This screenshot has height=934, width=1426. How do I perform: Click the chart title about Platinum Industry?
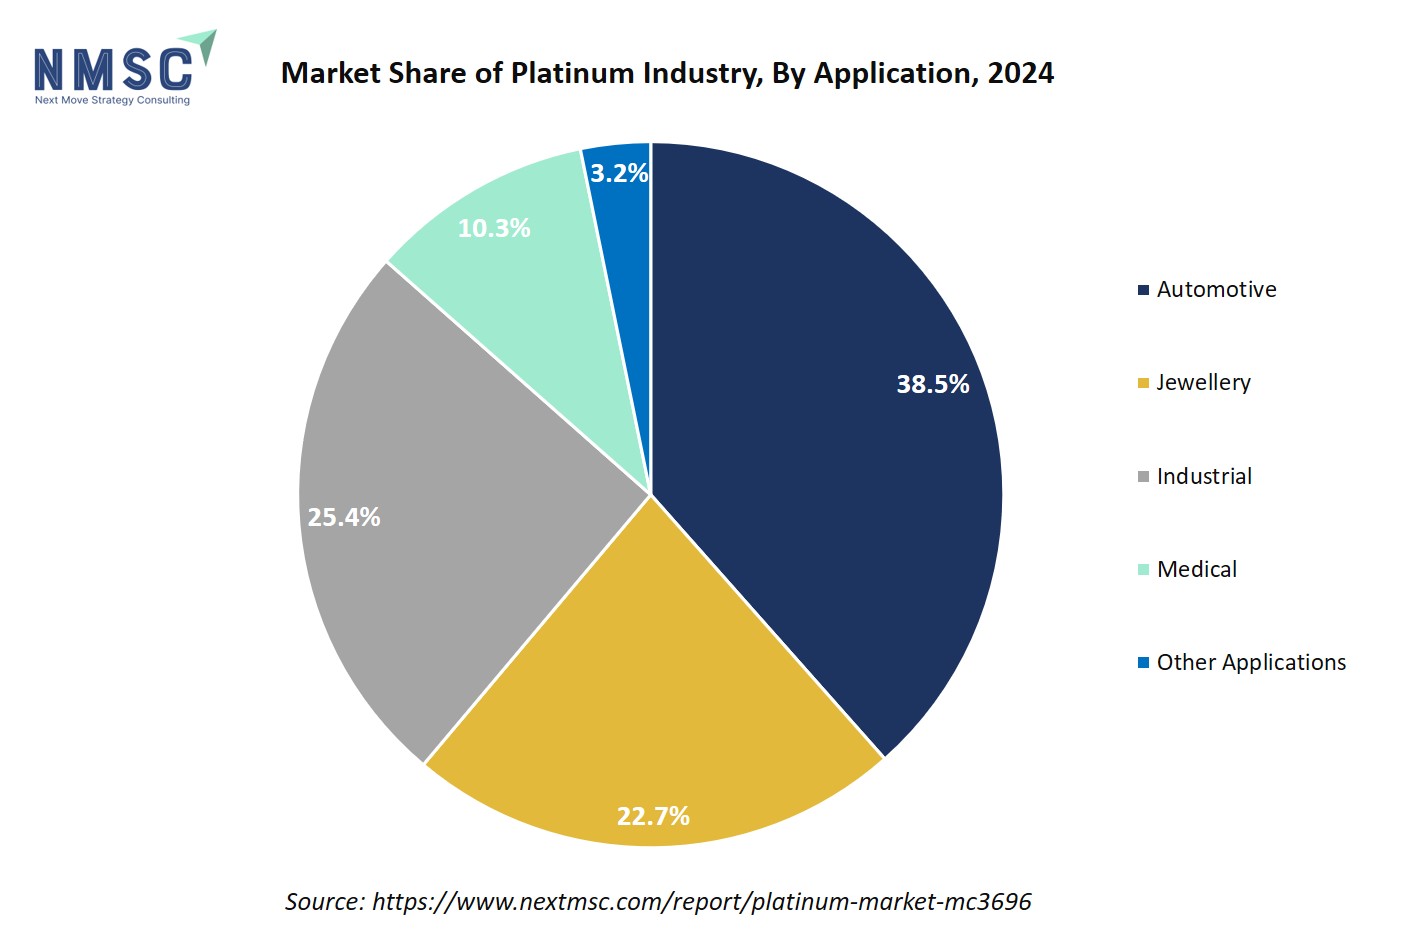pyautogui.click(x=667, y=73)
